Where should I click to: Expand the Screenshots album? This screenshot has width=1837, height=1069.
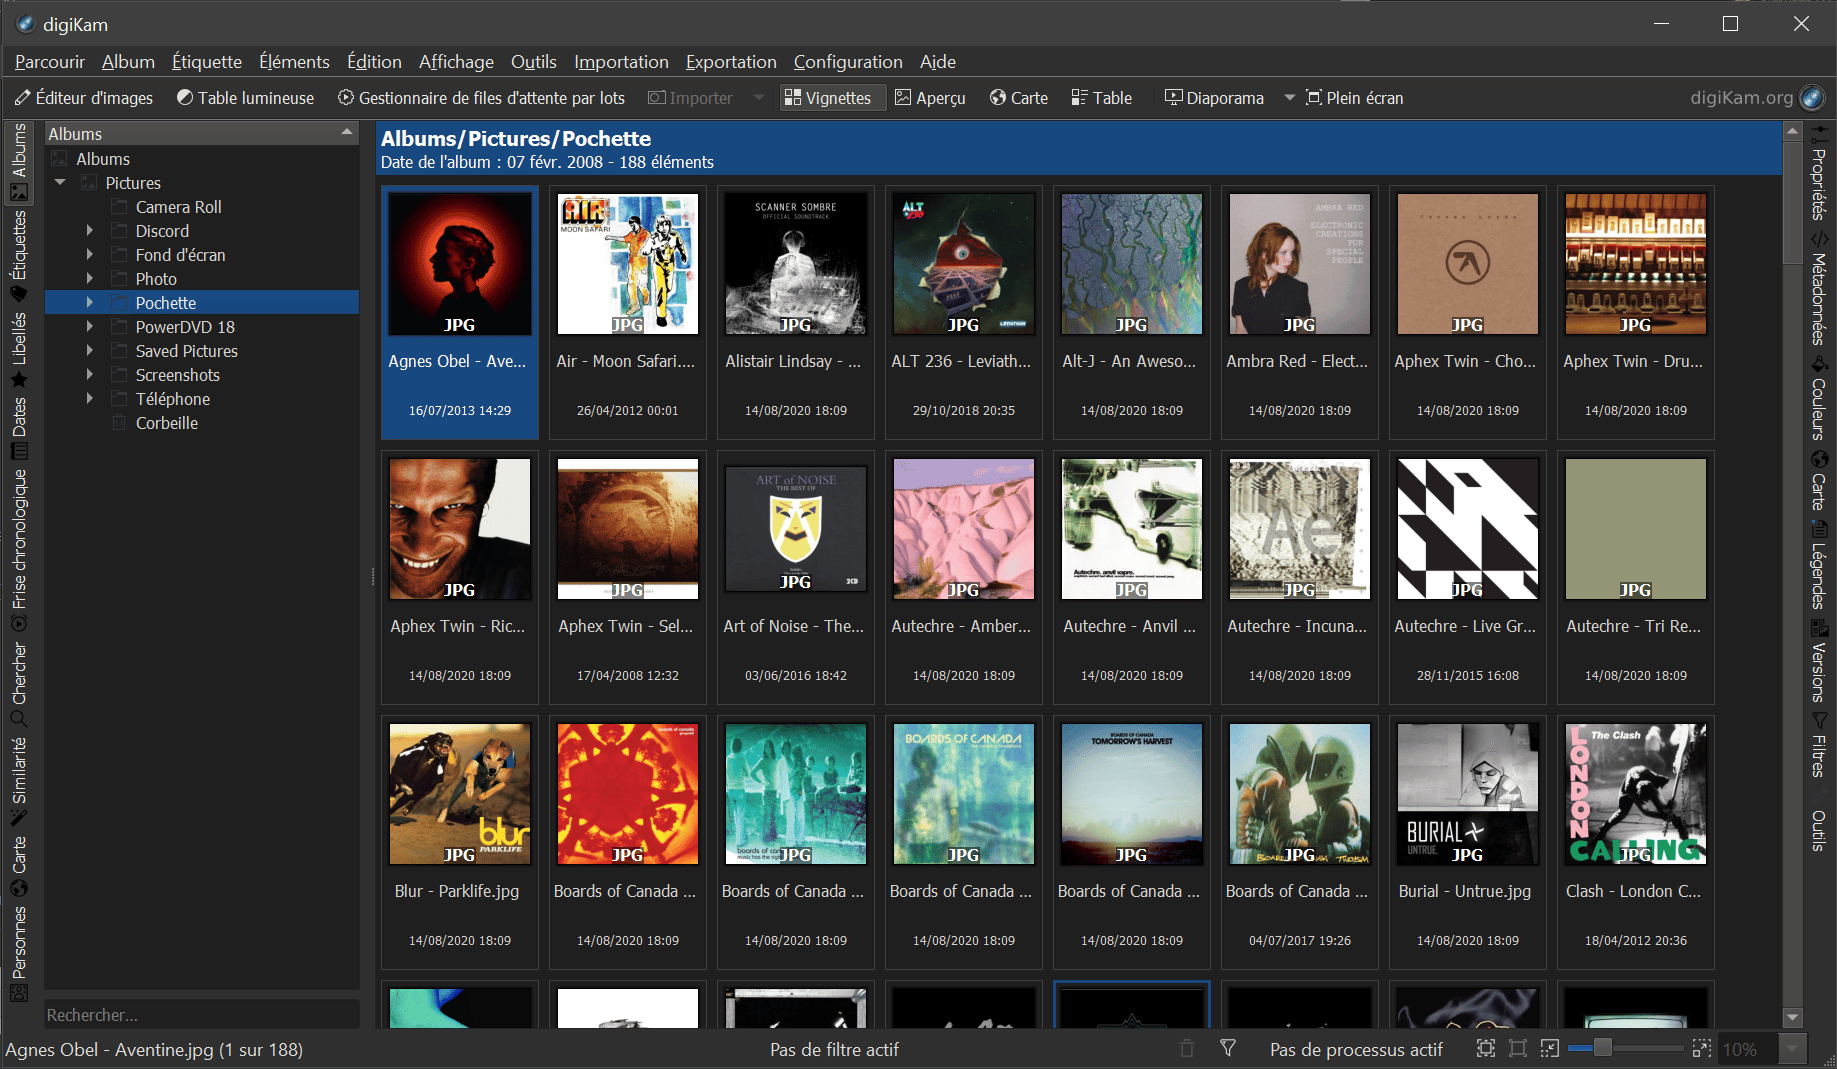pos(90,374)
